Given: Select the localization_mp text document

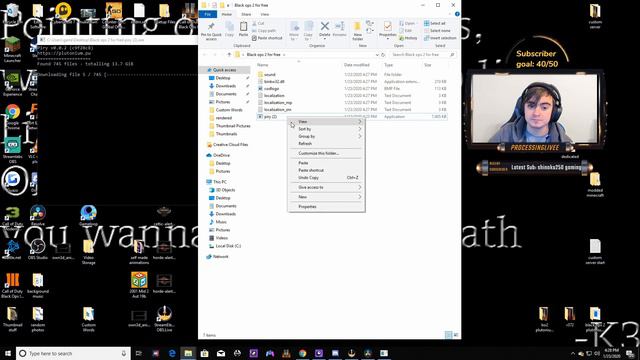Looking at the screenshot, I should click(352, 103).
